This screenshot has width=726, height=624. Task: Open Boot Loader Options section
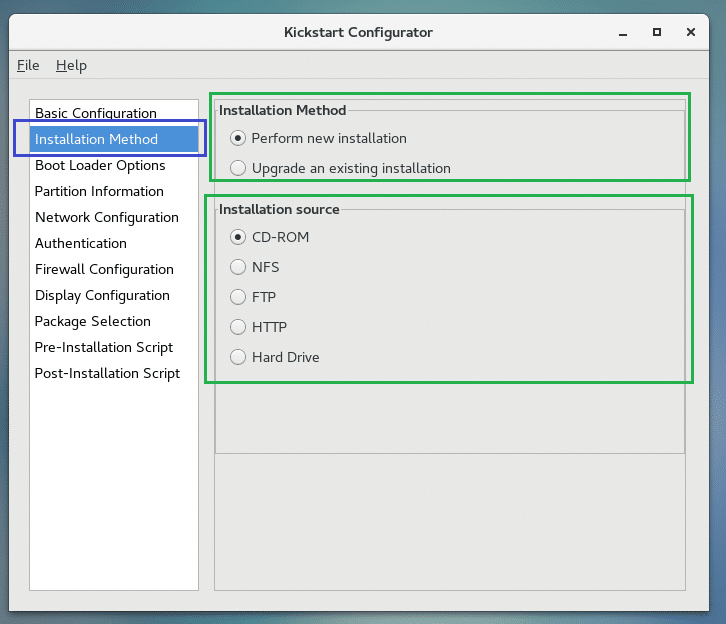(100, 165)
